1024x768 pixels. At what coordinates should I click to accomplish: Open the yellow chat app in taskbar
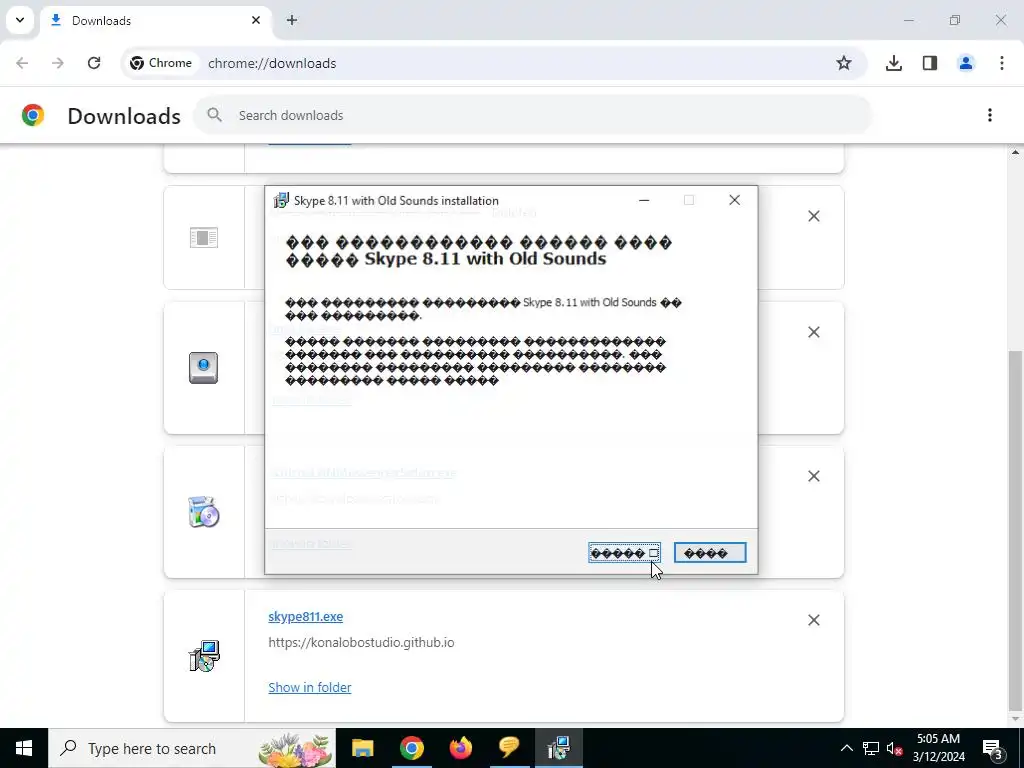(509, 748)
